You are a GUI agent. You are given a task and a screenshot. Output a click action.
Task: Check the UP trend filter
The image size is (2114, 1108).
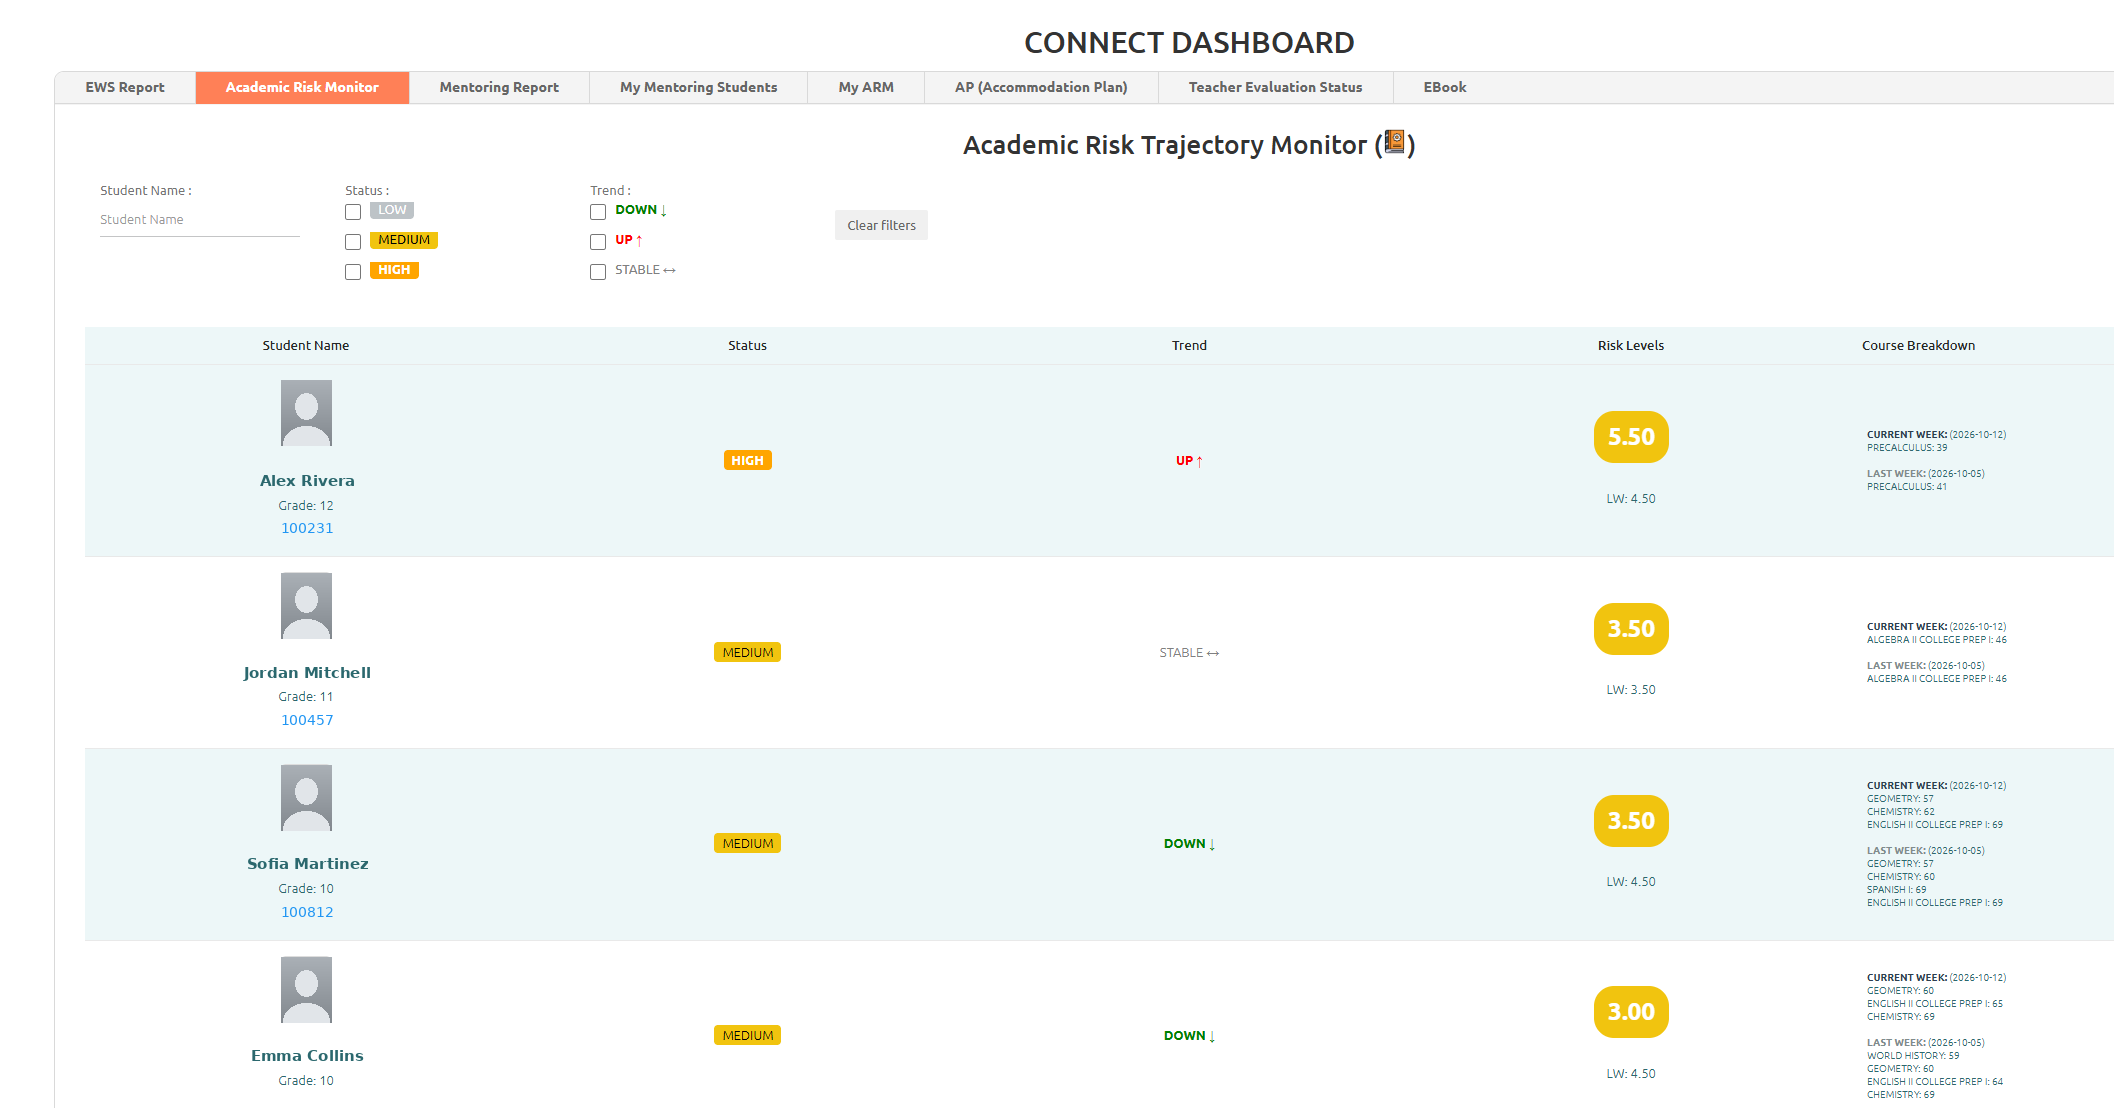598,242
